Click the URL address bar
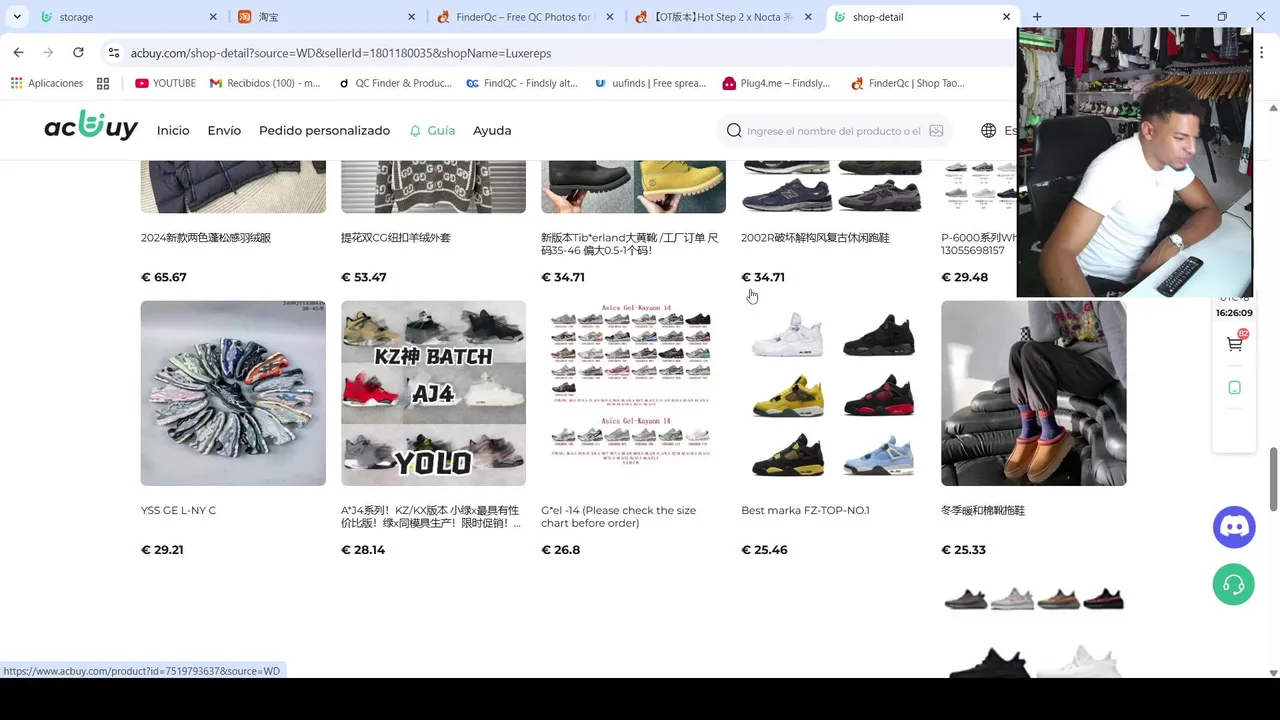This screenshot has height=720, width=1280. click(560, 53)
